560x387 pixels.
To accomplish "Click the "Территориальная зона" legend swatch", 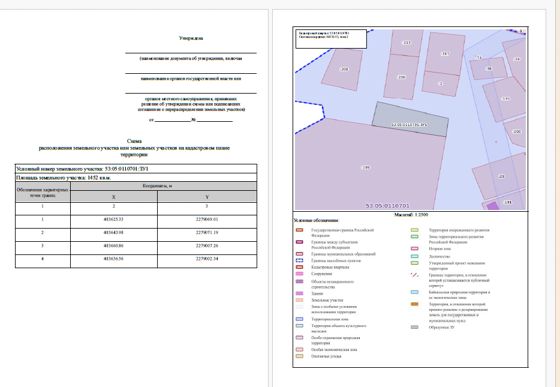I will (300, 319).
